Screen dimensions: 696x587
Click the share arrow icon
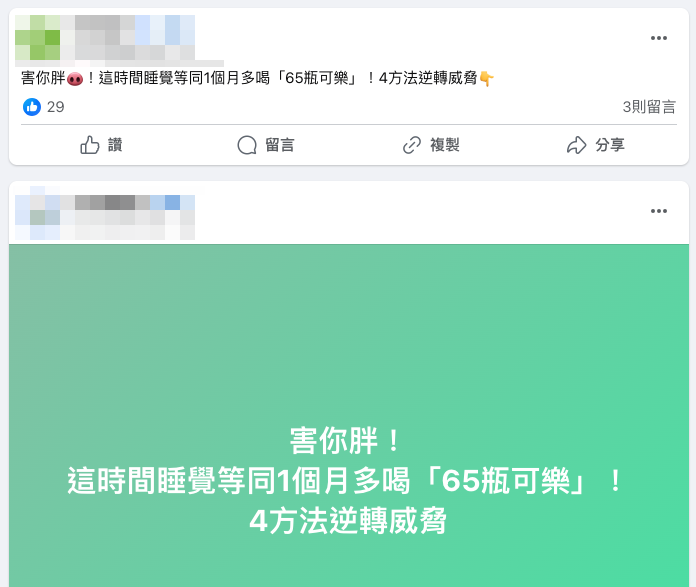576,145
